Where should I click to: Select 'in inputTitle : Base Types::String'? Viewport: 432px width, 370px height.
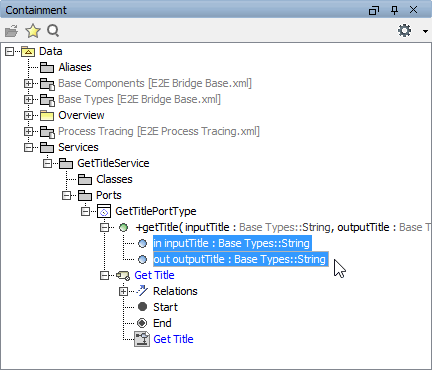click(232, 243)
